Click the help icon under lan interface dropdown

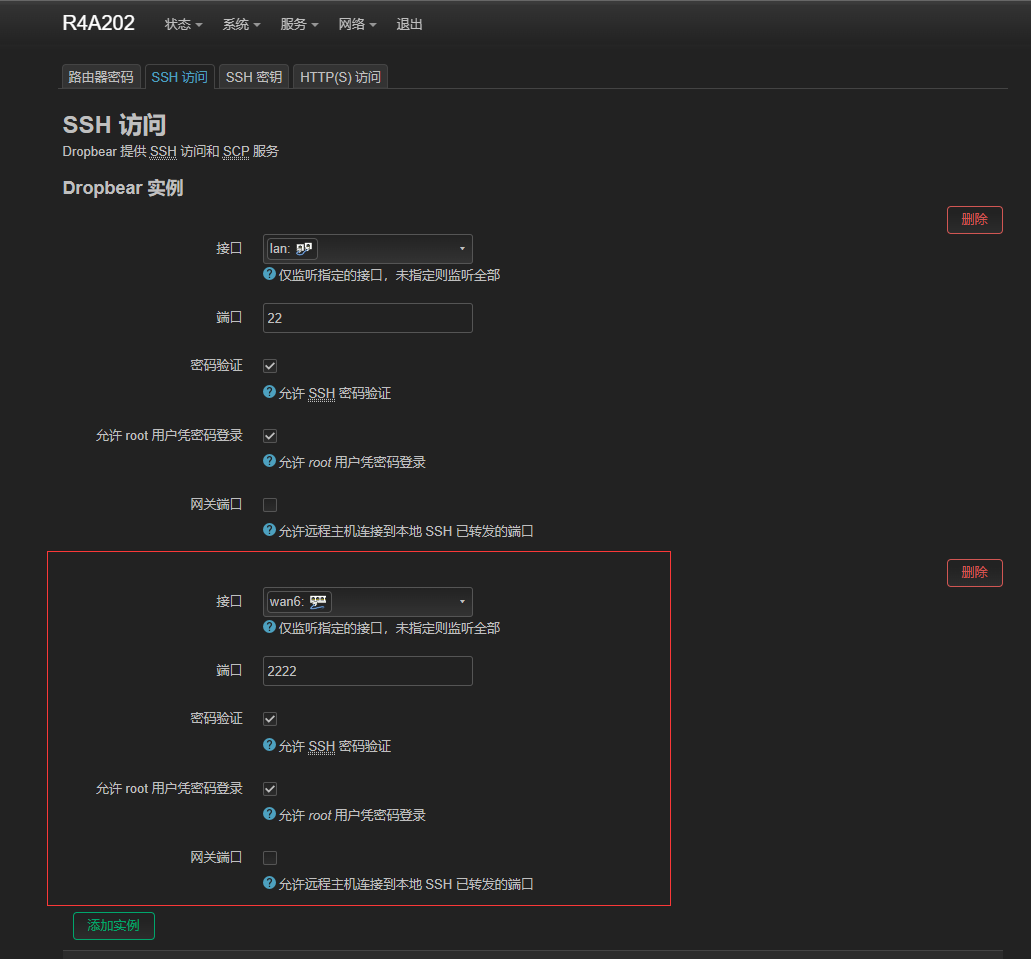click(x=269, y=274)
